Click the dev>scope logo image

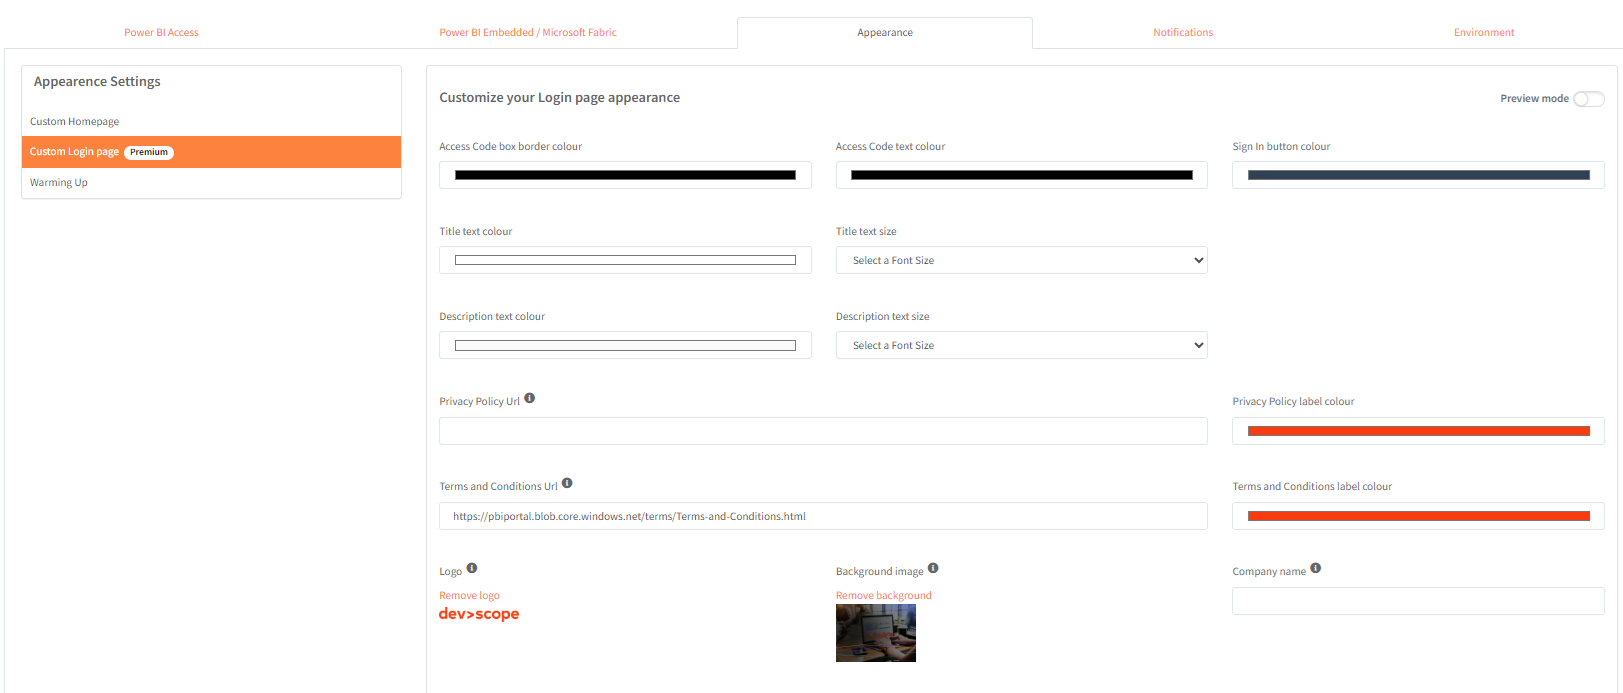[x=479, y=614]
